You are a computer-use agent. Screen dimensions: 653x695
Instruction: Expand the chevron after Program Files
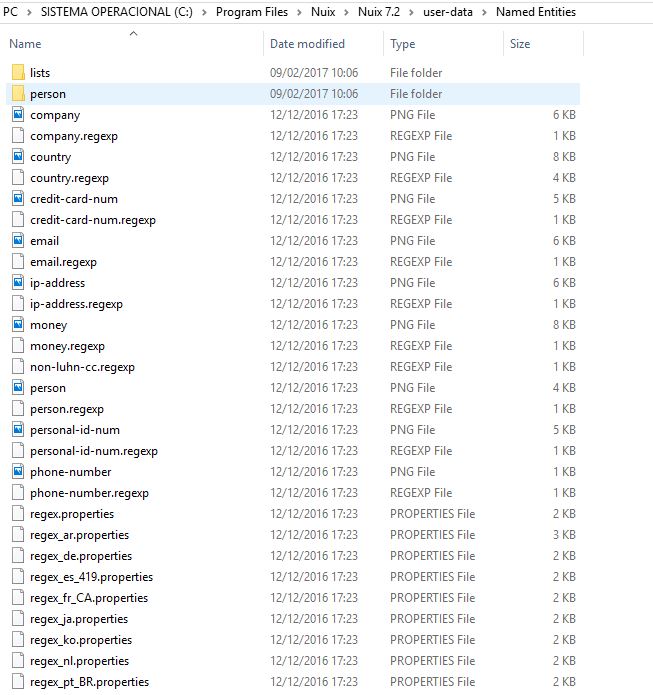pos(300,12)
